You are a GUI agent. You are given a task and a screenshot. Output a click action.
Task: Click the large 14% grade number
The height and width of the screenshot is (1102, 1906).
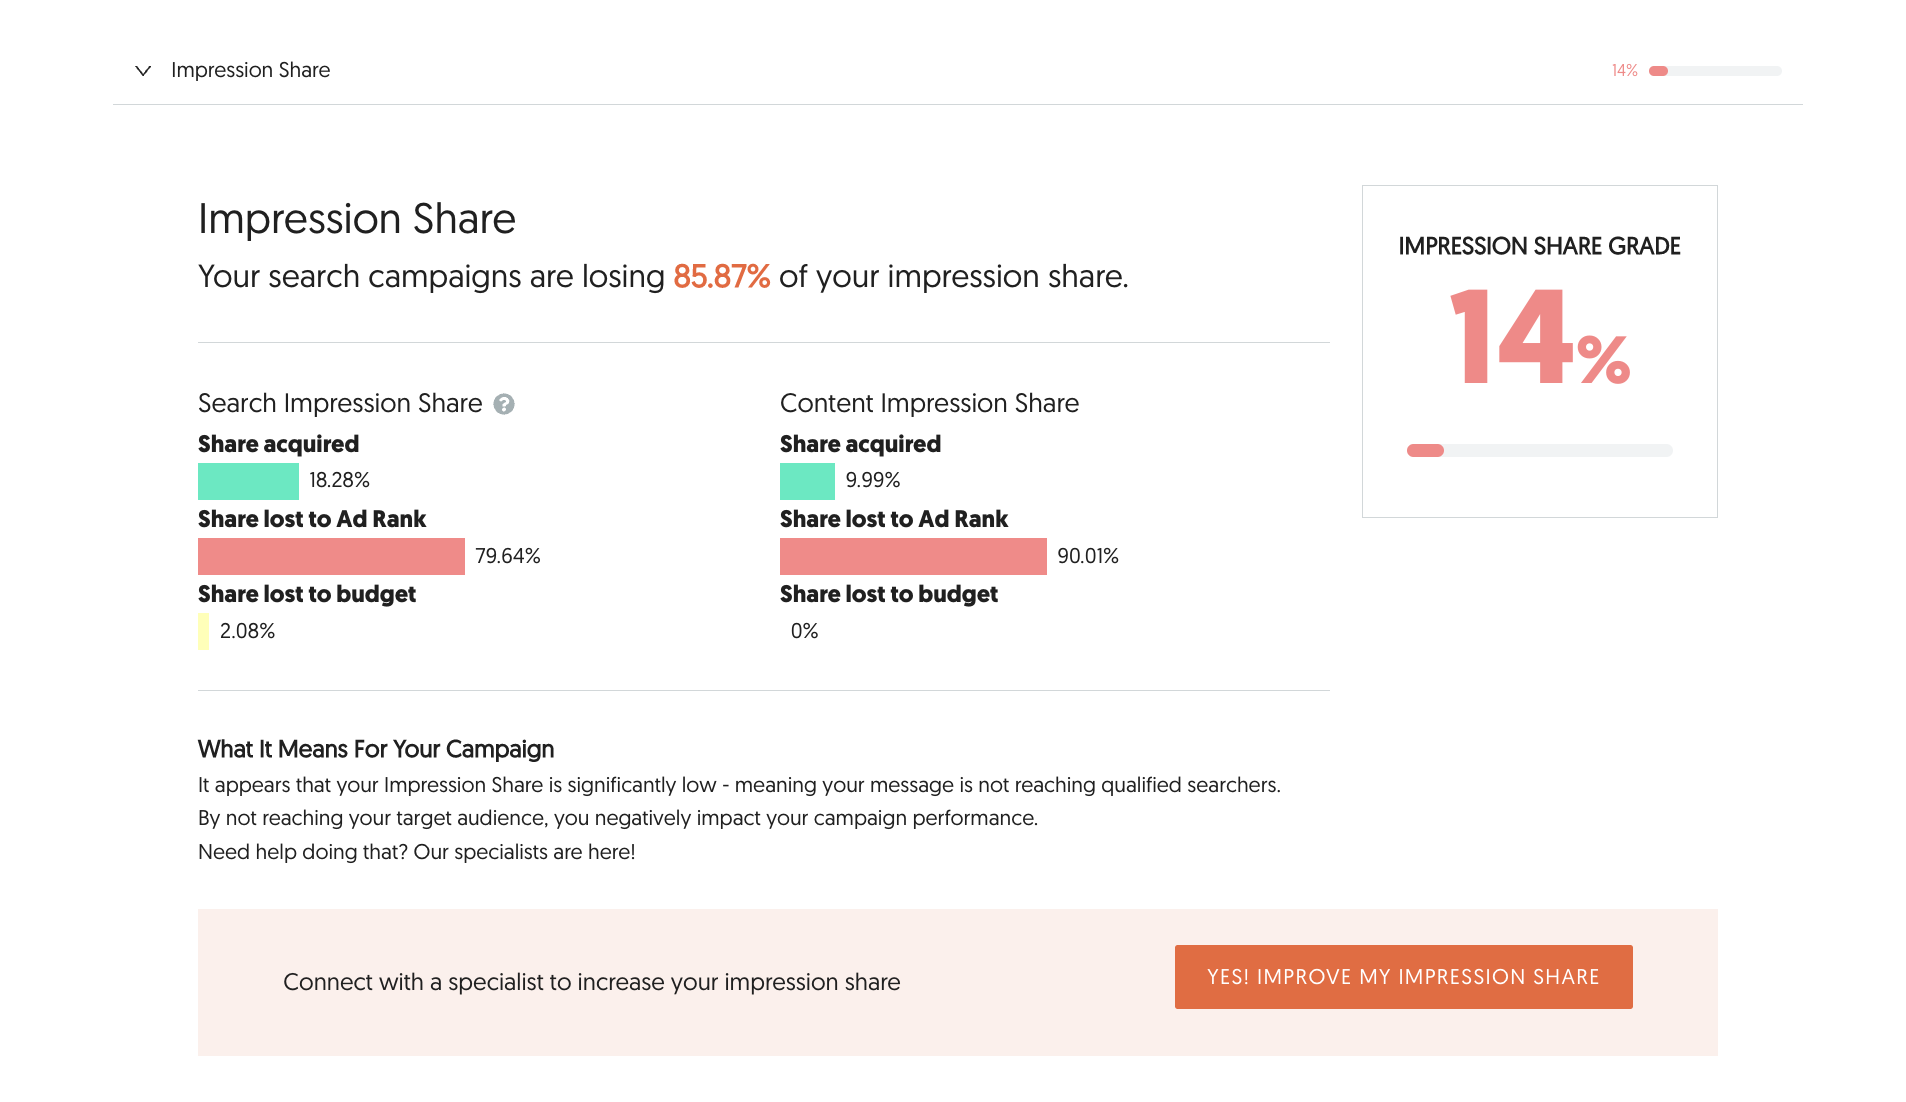pos(1539,337)
